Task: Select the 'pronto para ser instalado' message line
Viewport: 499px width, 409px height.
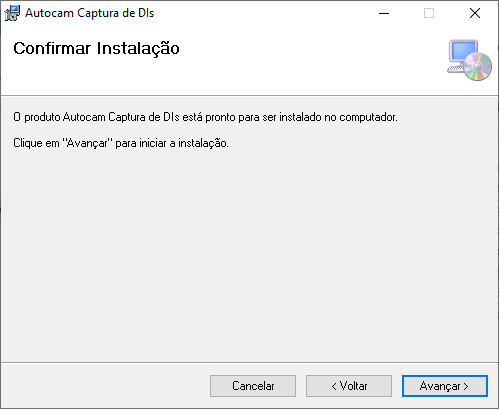Action: click(x=205, y=117)
